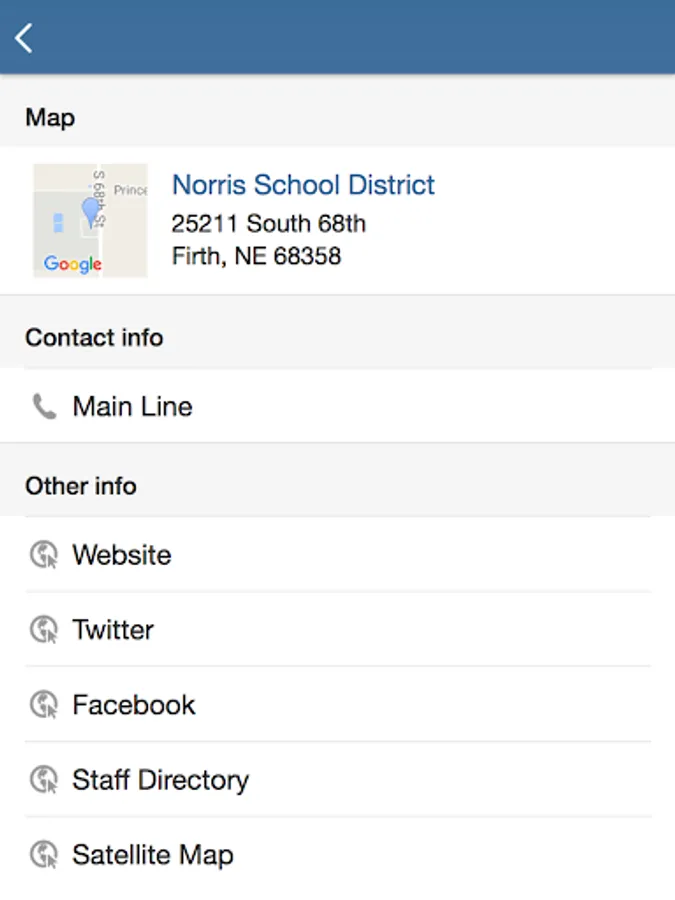675x900 pixels.
Task: Click the globe icon next to Facebook
Action: coord(44,705)
